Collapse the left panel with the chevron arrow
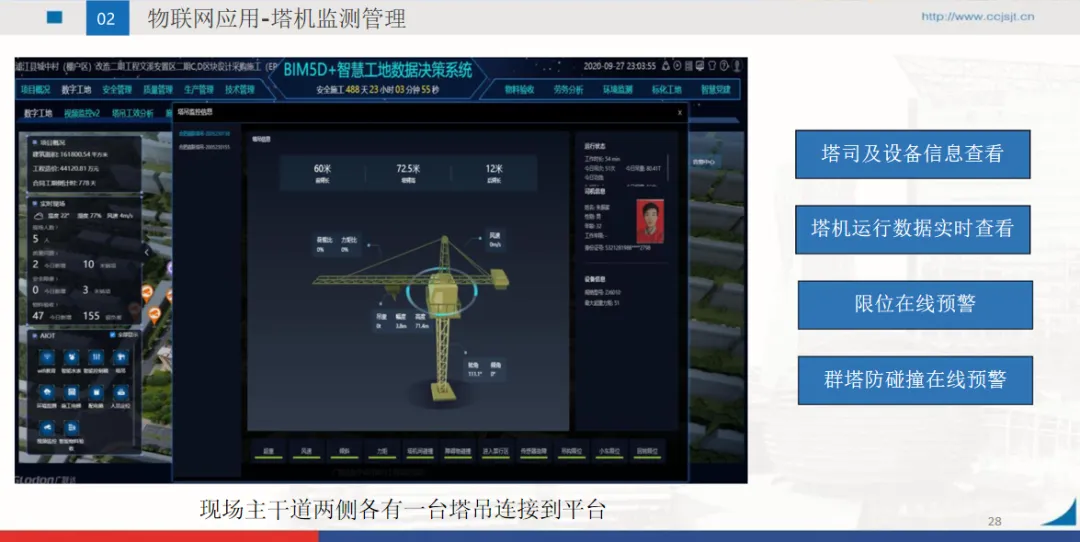The width and height of the screenshot is (1080, 542). [x=147, y=253]
